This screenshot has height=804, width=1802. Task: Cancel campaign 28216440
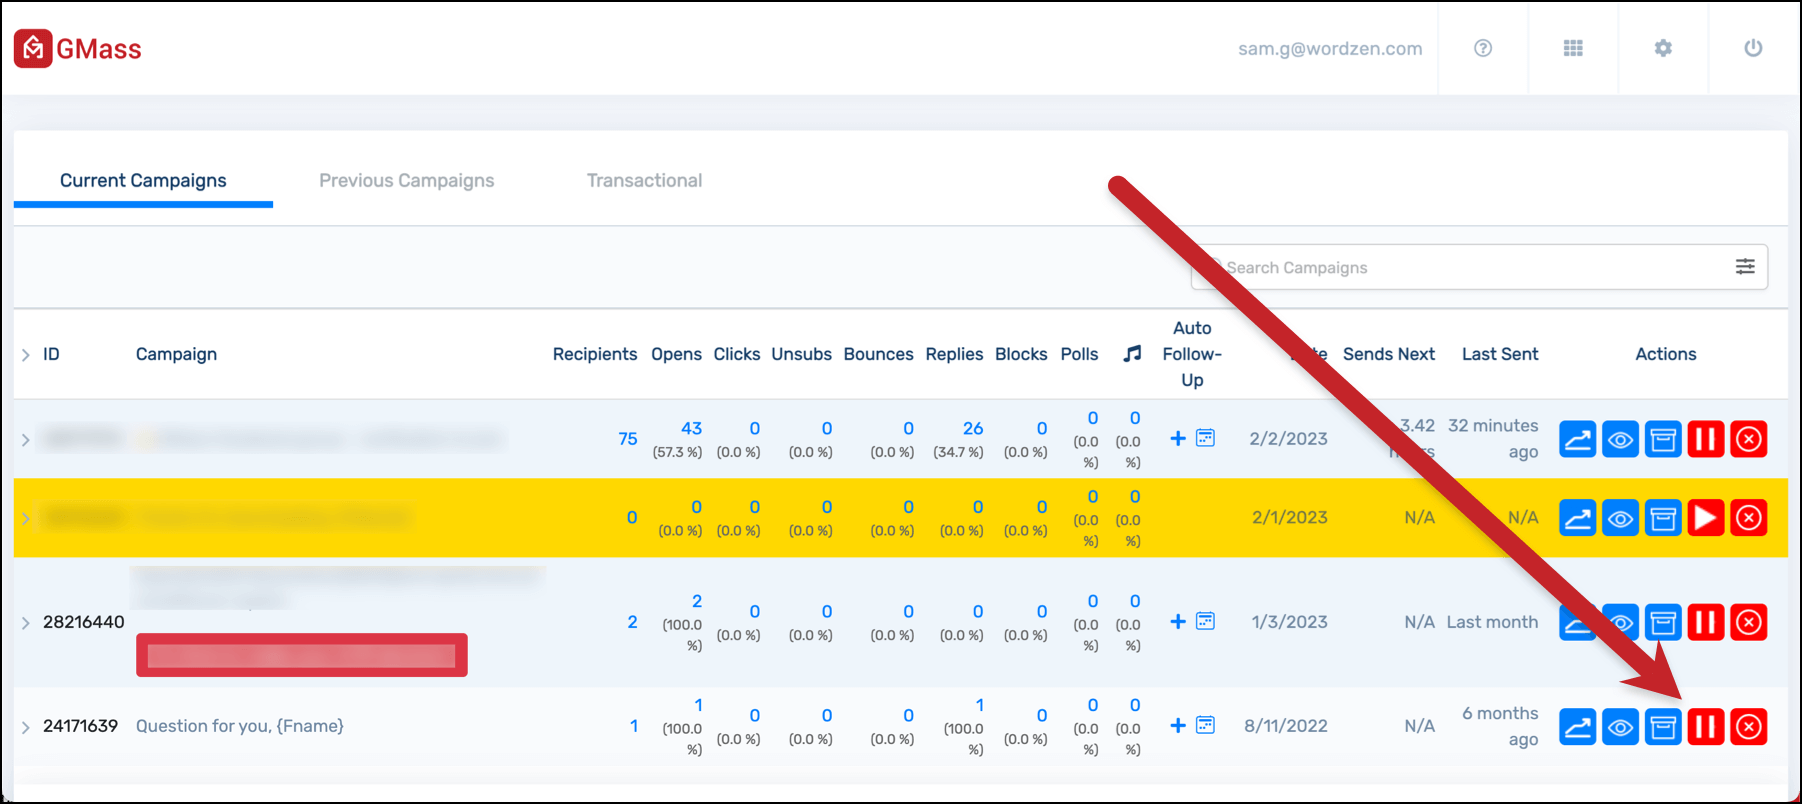pos(1749,622)
